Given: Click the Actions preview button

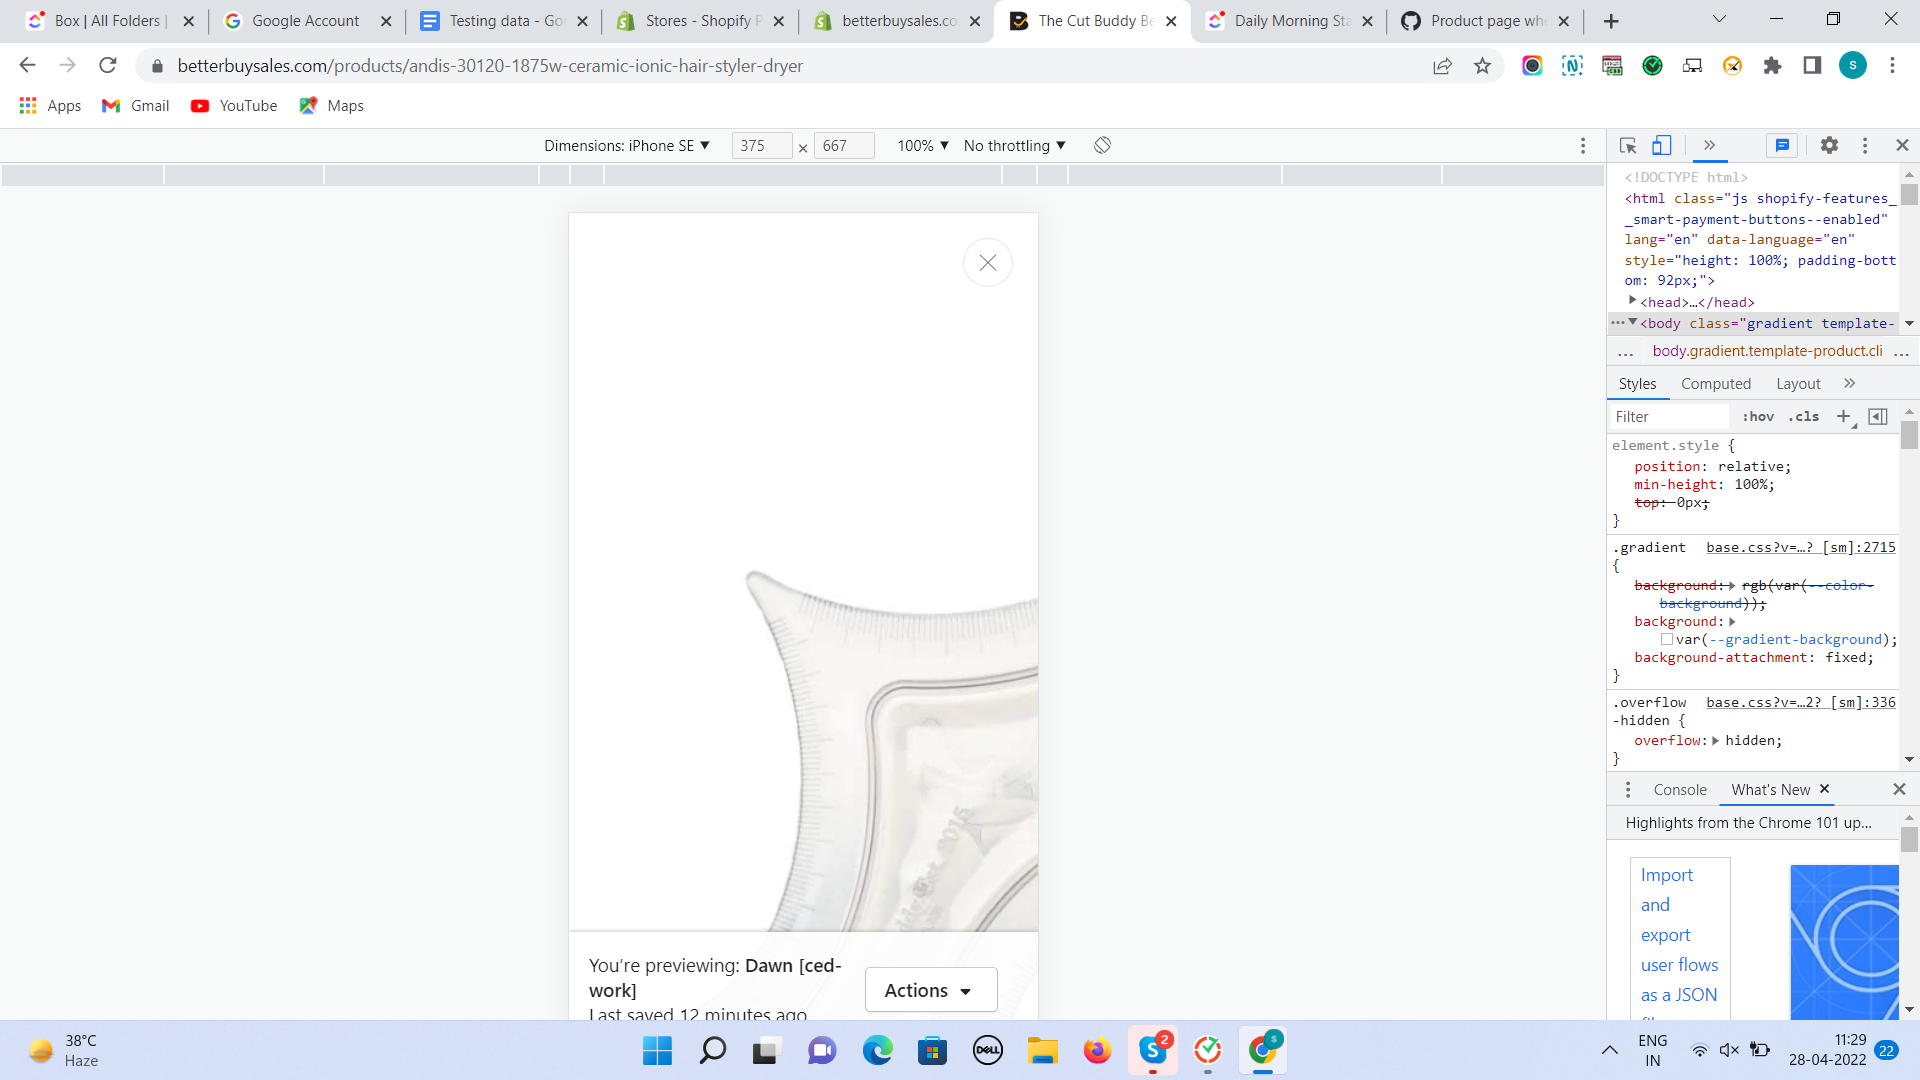Looking at the screenshot, I should tap(930, 990).
